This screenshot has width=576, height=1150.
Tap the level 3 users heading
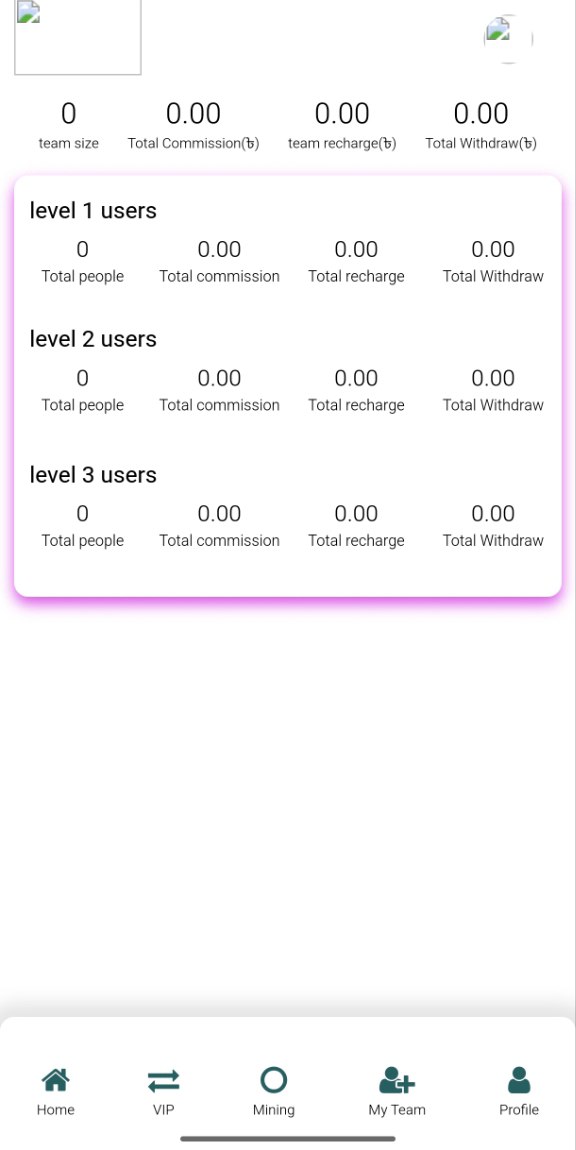(x=93, y=475)
